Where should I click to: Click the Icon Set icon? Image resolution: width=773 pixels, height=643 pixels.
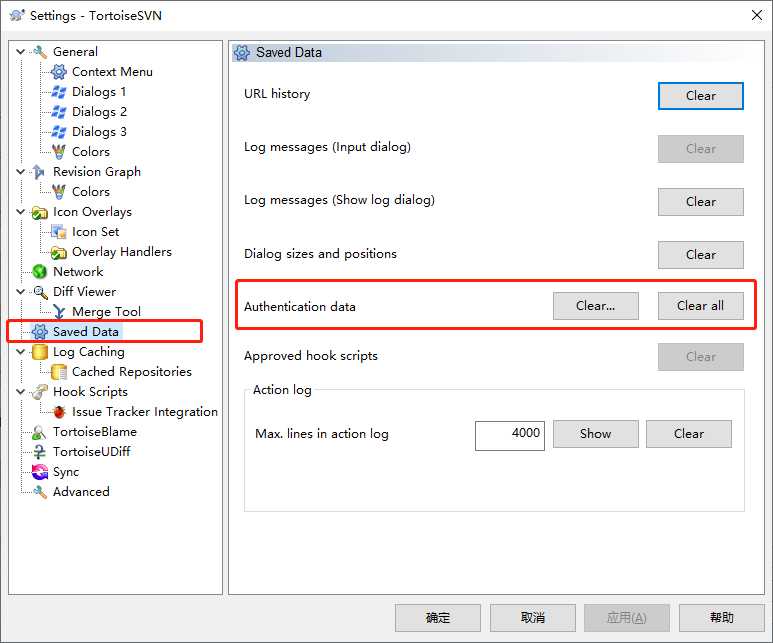click(x=59, y=232)
